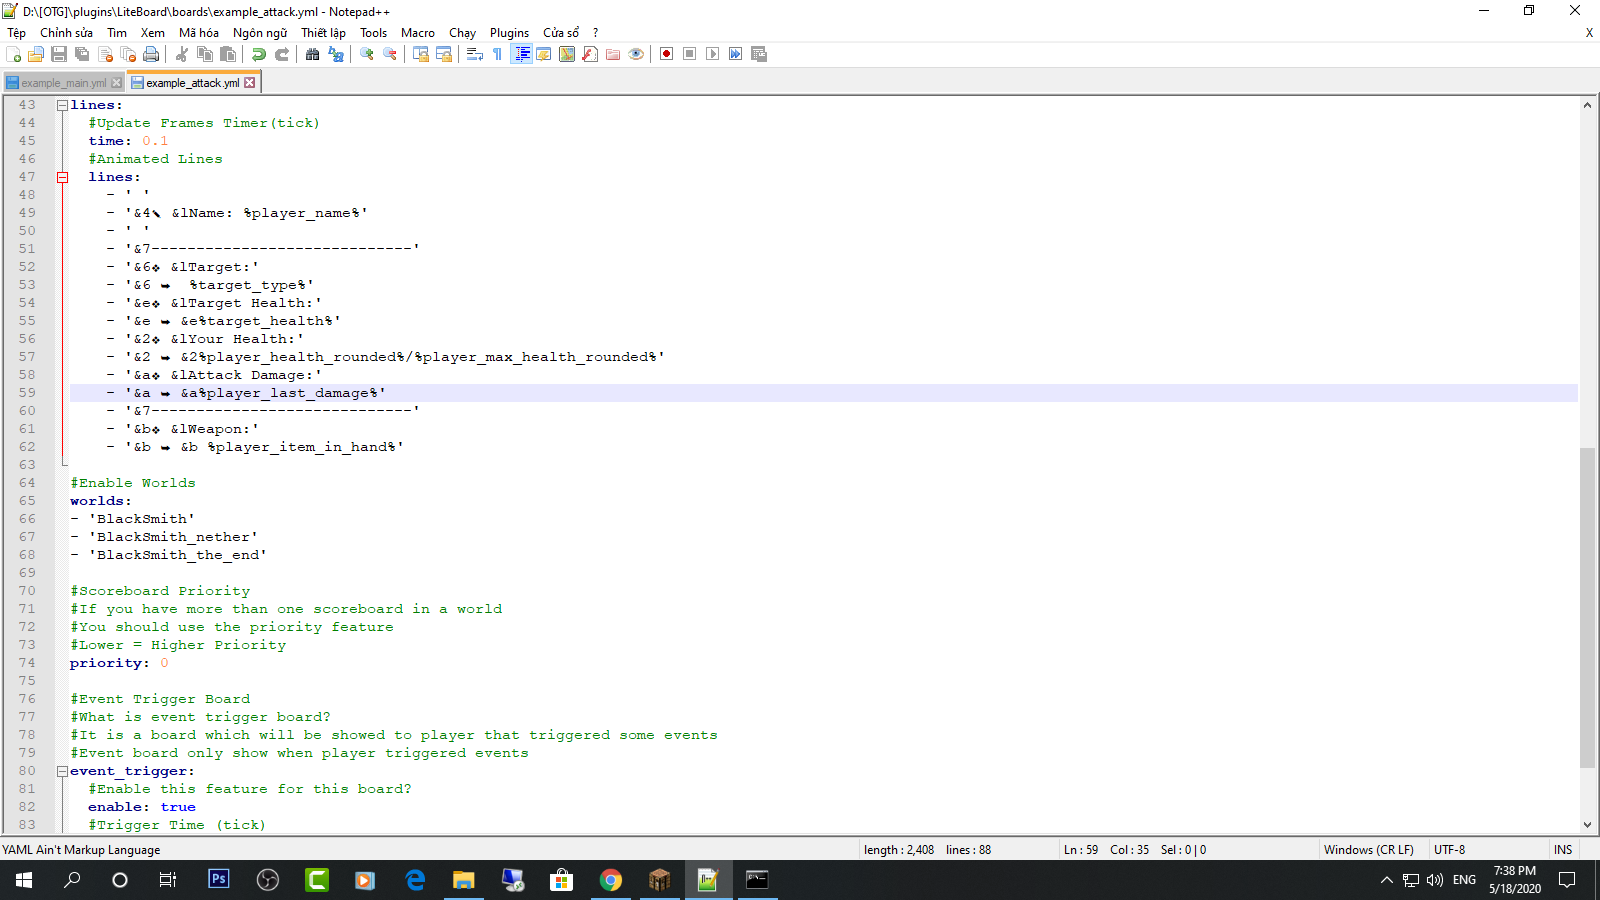1600x900 pixels.
Task: Close the example_attack.yml tab
Action: 250,83
